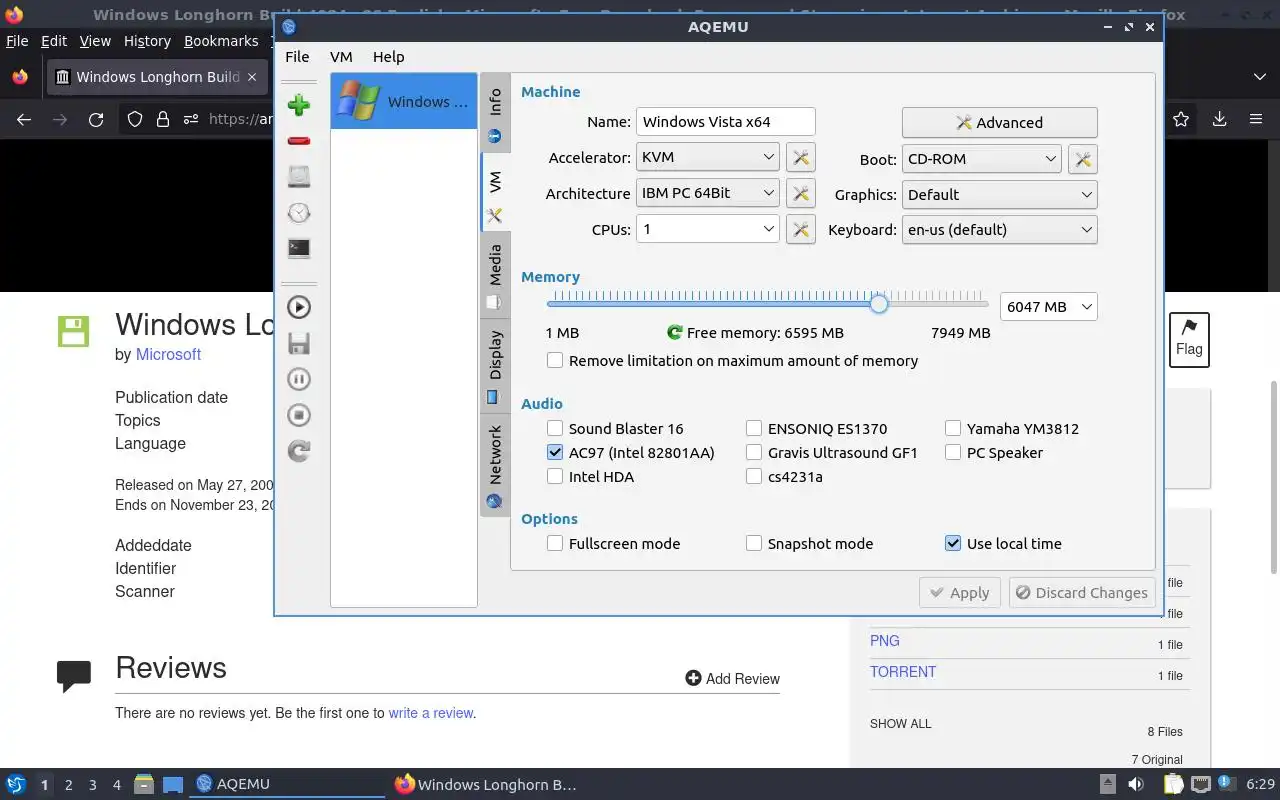Delete VM using red minus icon
1280x800 pixels.
pos(298,141)
